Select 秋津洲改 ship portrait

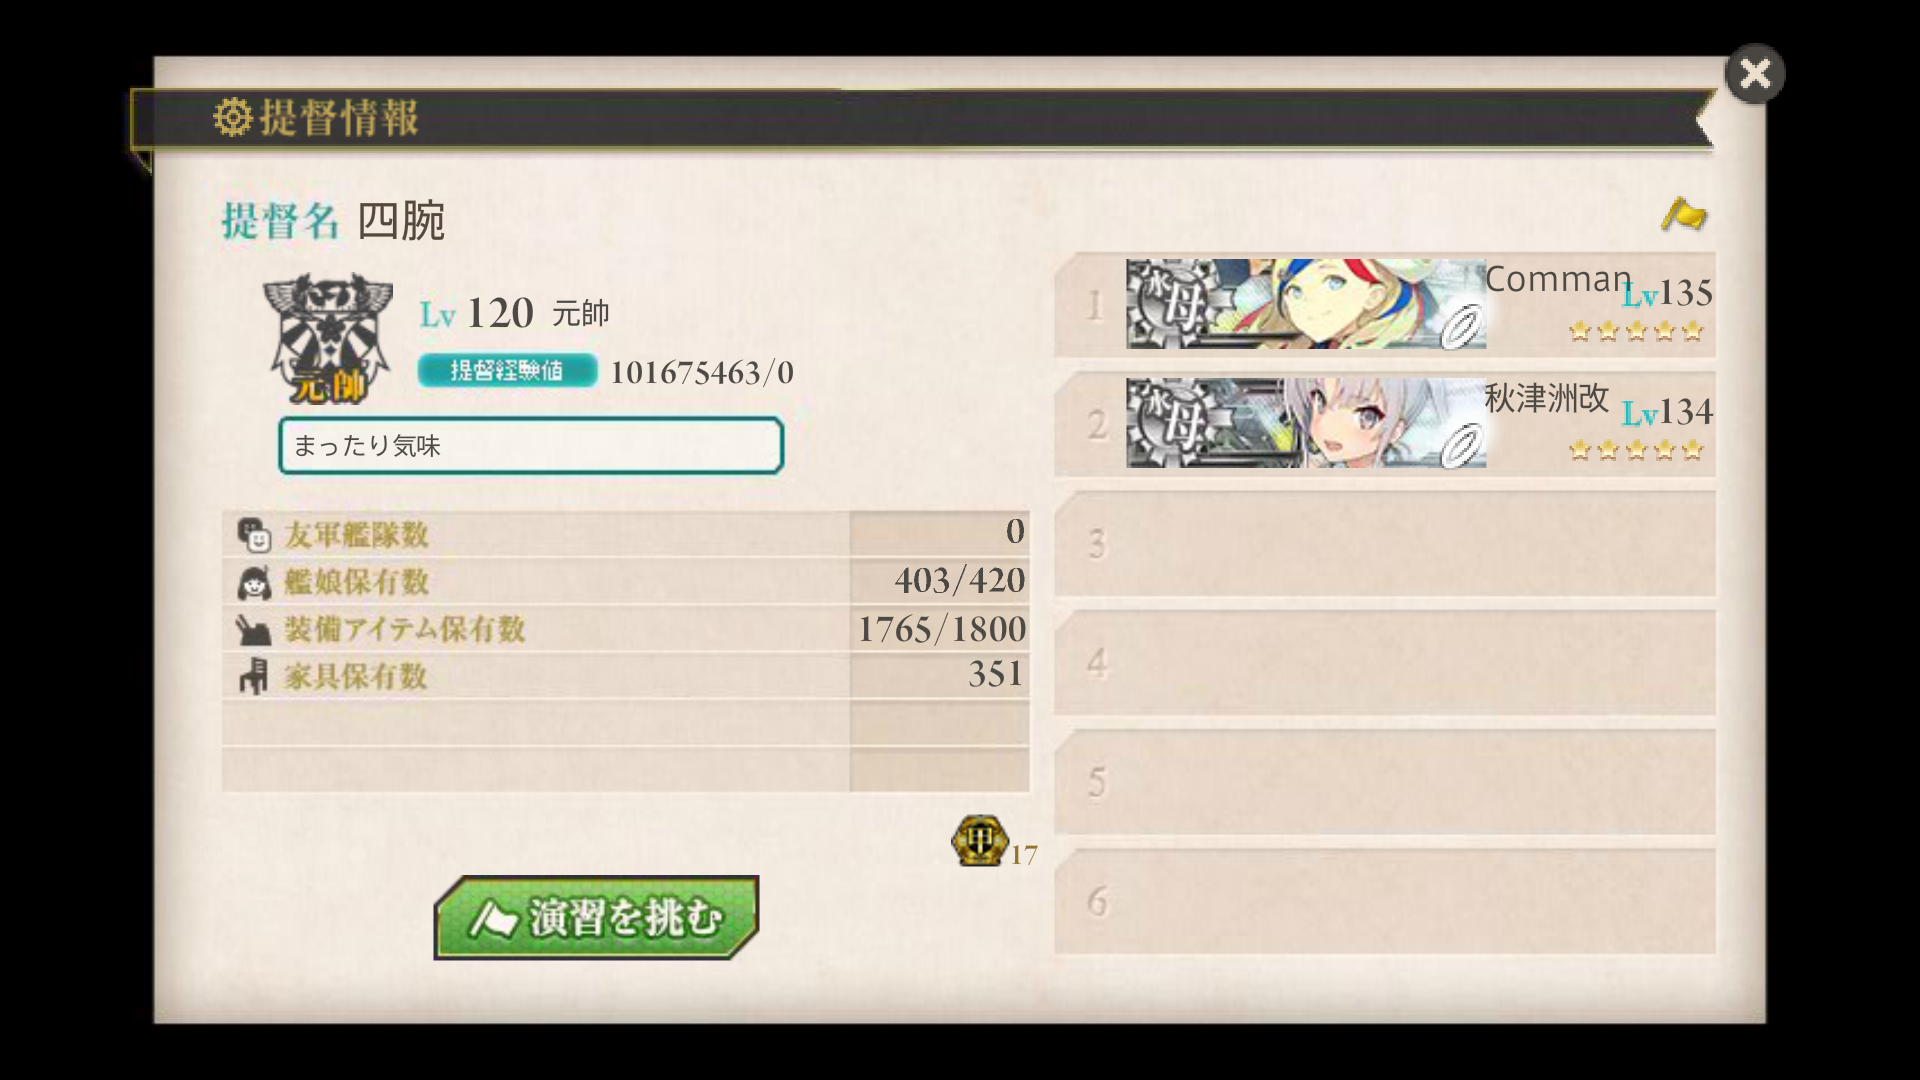pyautogui.click(x=1305, y=423)
